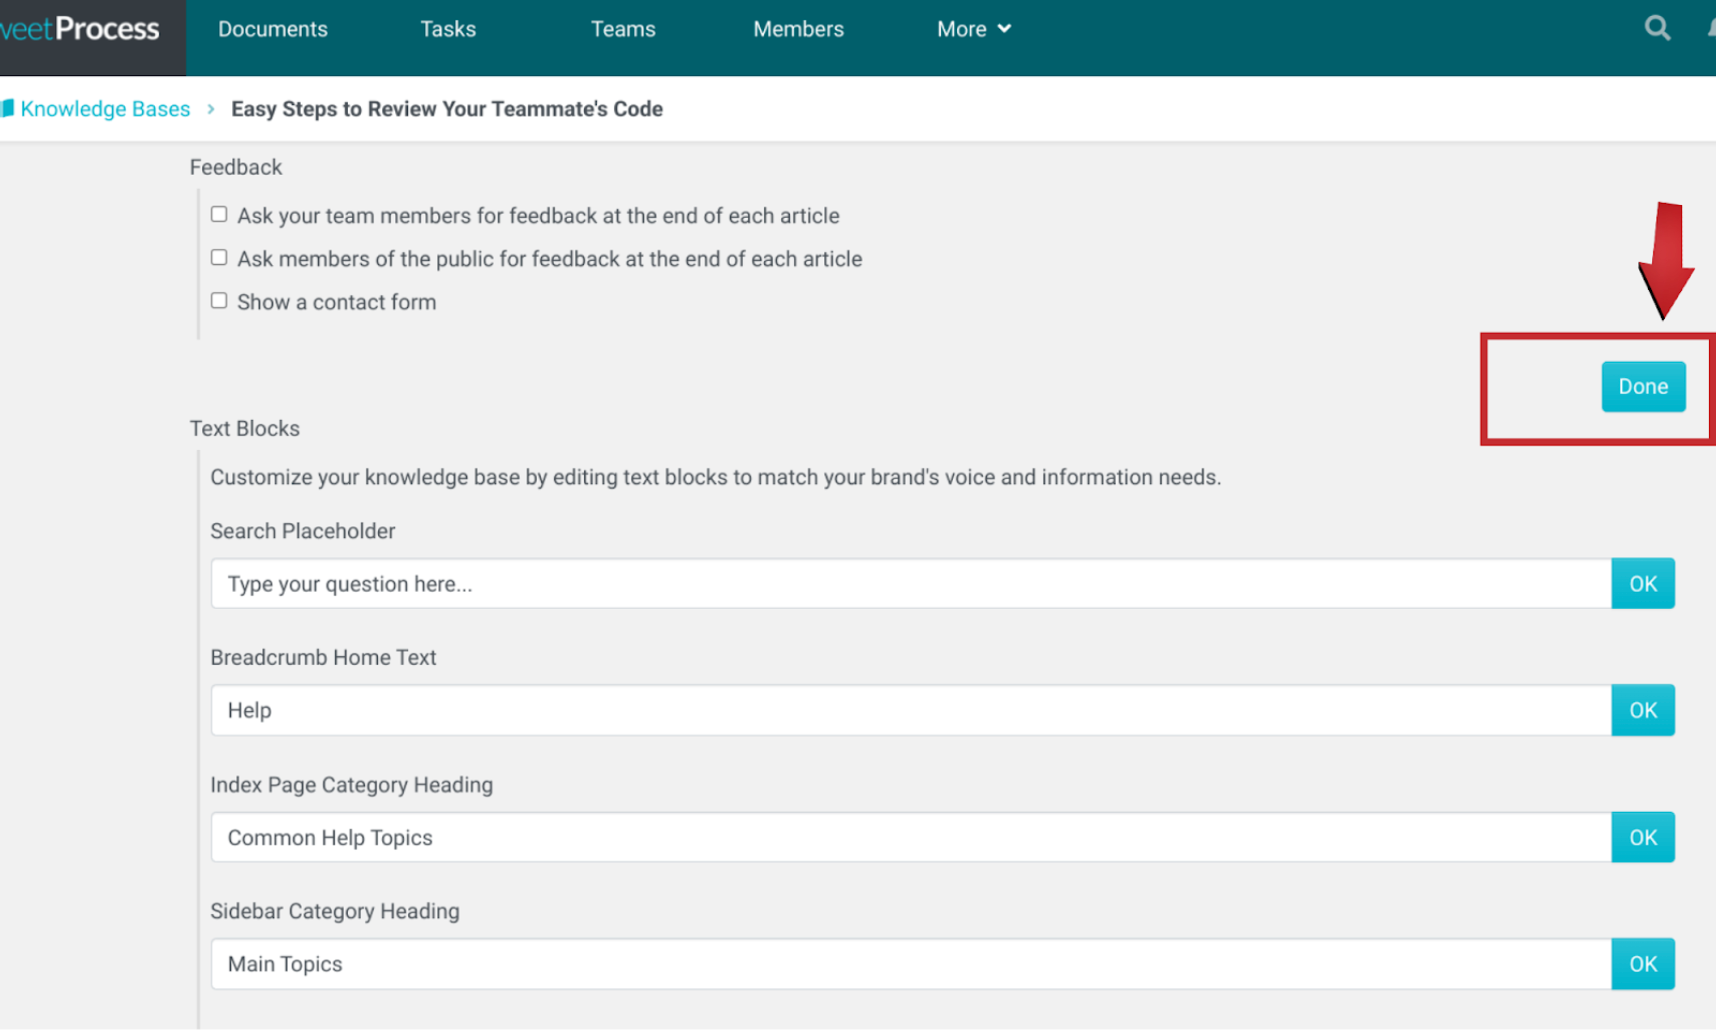Enable public feedback checkbox
The image size is (1718, 1032).
click(219, 257)
